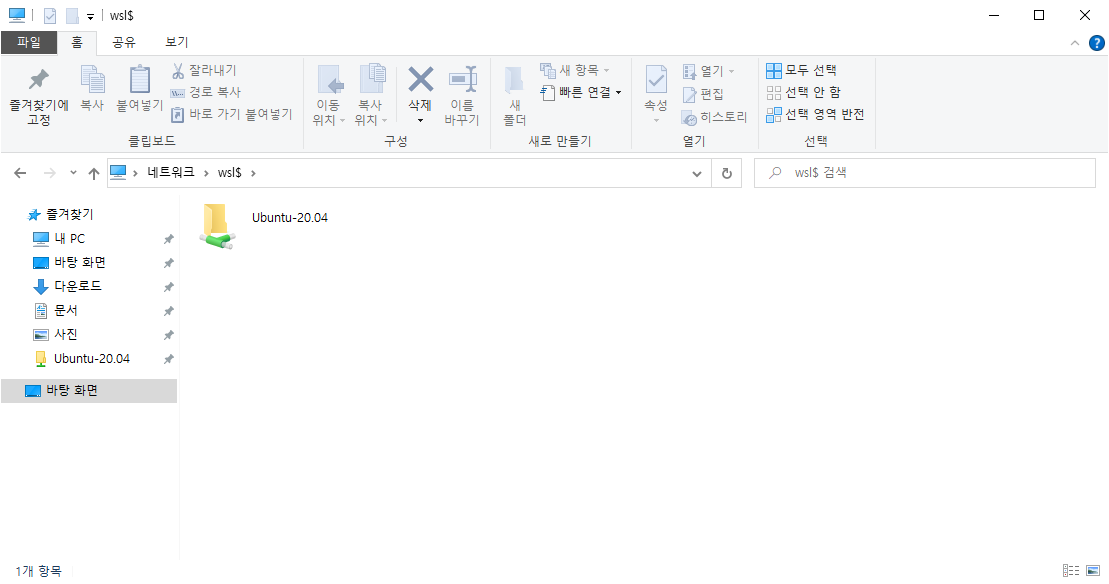Viewport: 1109px width, 584px height.
Task: Switch to details view layout icon
Action: point(1071,571)
